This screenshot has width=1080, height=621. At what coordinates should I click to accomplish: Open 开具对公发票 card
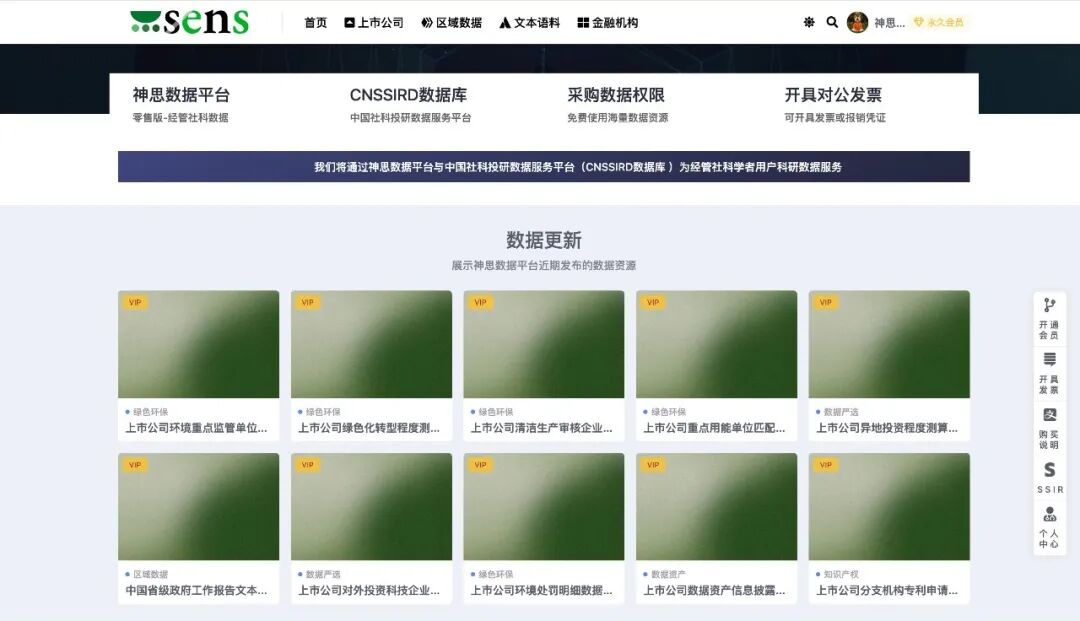[x=835, y=104]
